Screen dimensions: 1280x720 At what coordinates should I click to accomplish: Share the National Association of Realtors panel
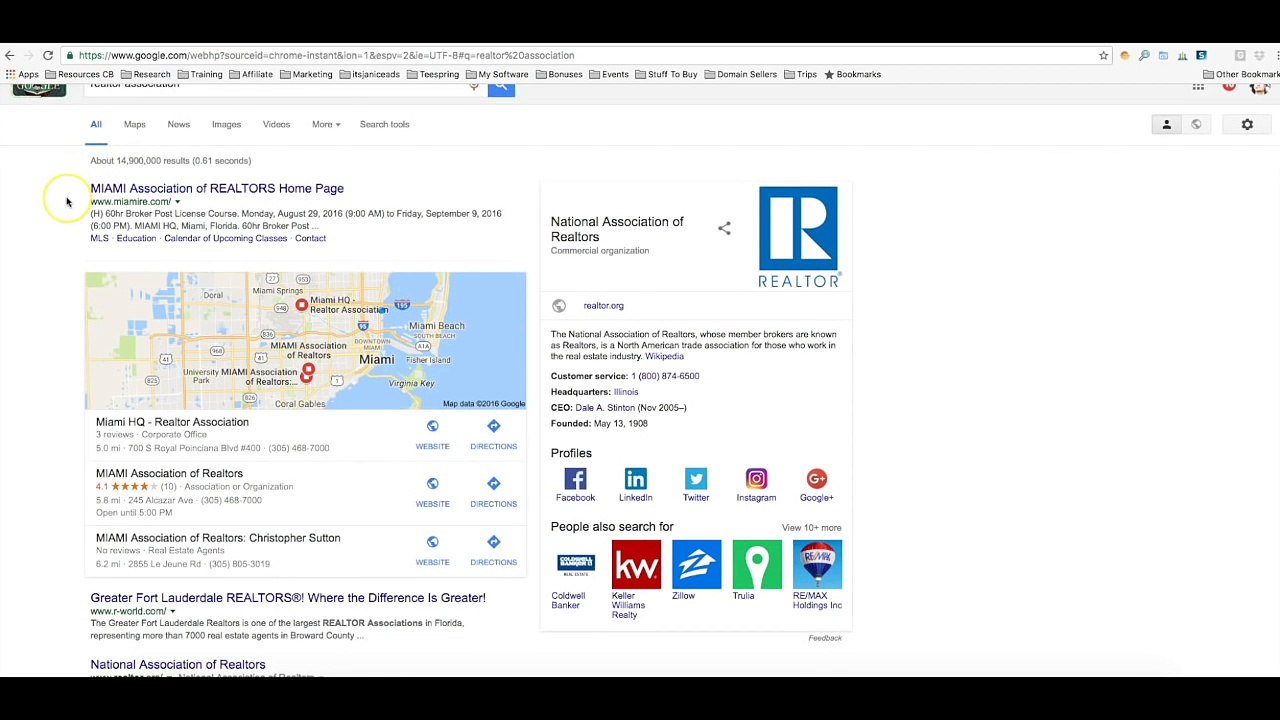[x=725, y=229]
